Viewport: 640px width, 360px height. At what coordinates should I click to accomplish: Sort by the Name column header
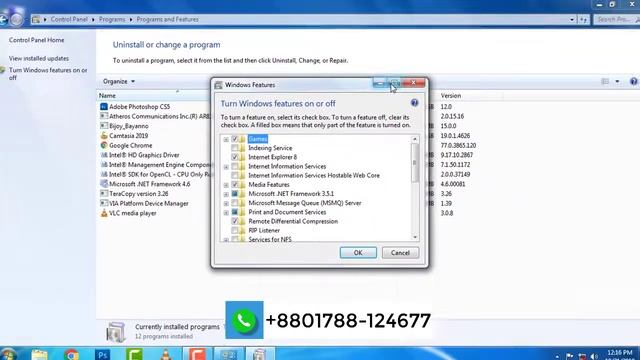pyautogui.click(x=107, y=96)
